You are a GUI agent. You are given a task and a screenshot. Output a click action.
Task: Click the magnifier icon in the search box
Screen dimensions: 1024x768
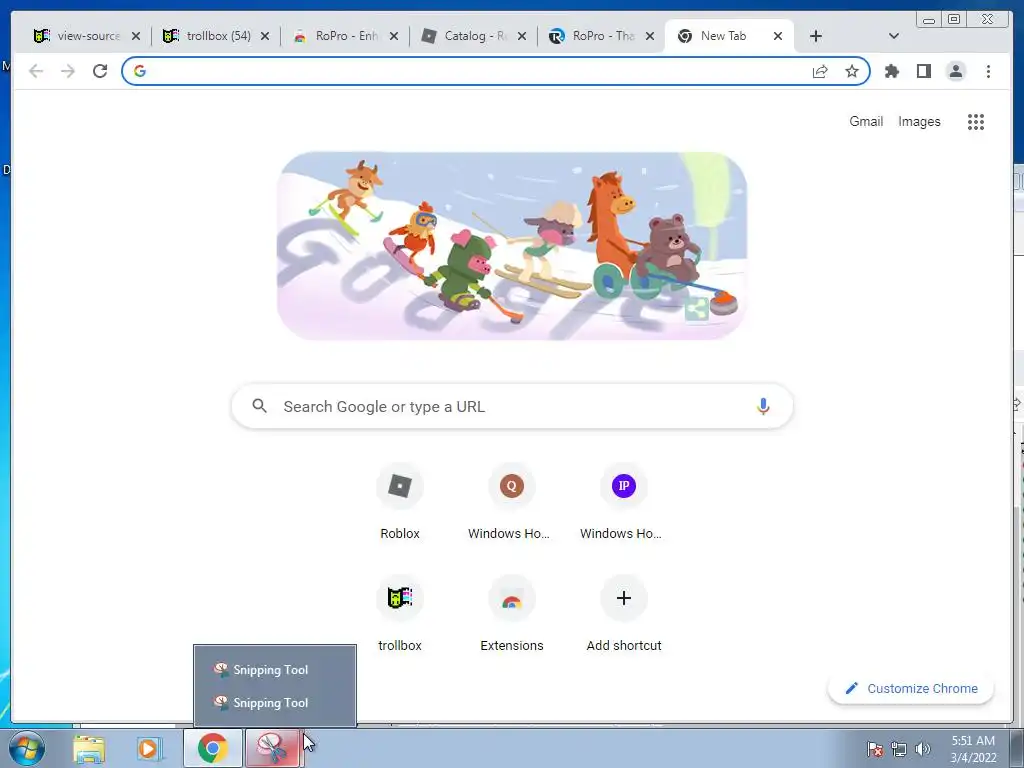tap(259, 406)
